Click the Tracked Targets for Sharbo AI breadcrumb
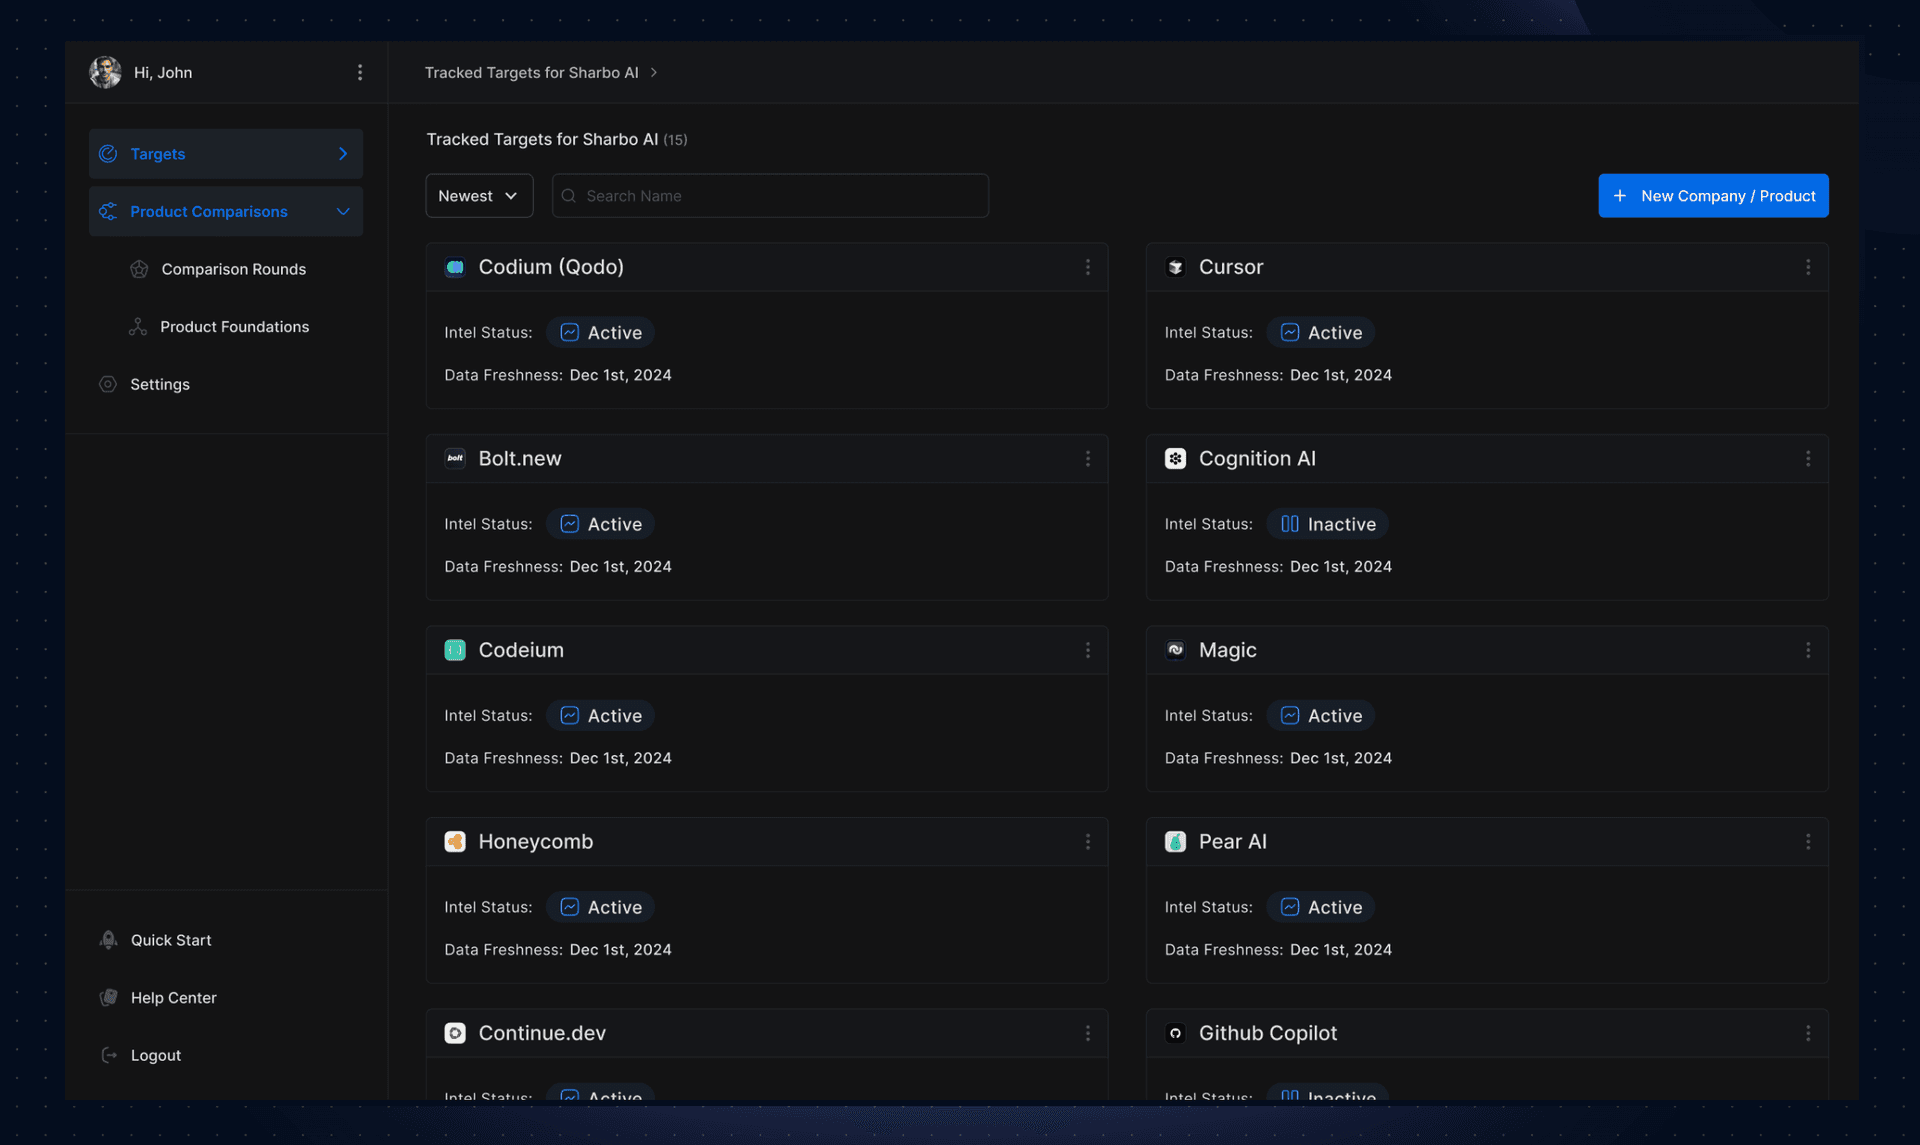1920x1145 pixels. click(532, 72)
